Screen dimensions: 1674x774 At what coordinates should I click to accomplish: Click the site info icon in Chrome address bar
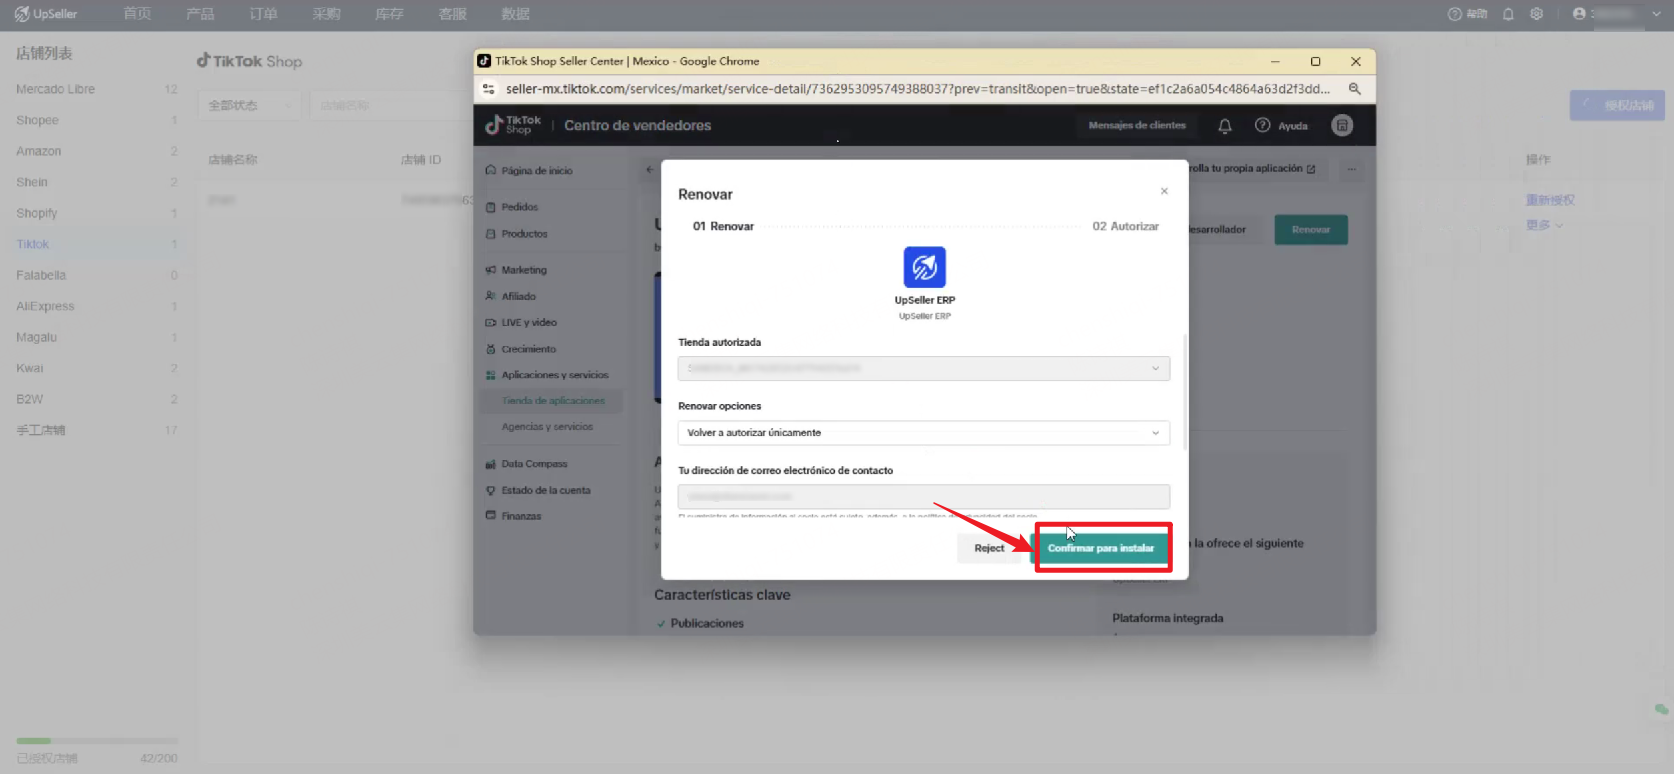[488, 89]
